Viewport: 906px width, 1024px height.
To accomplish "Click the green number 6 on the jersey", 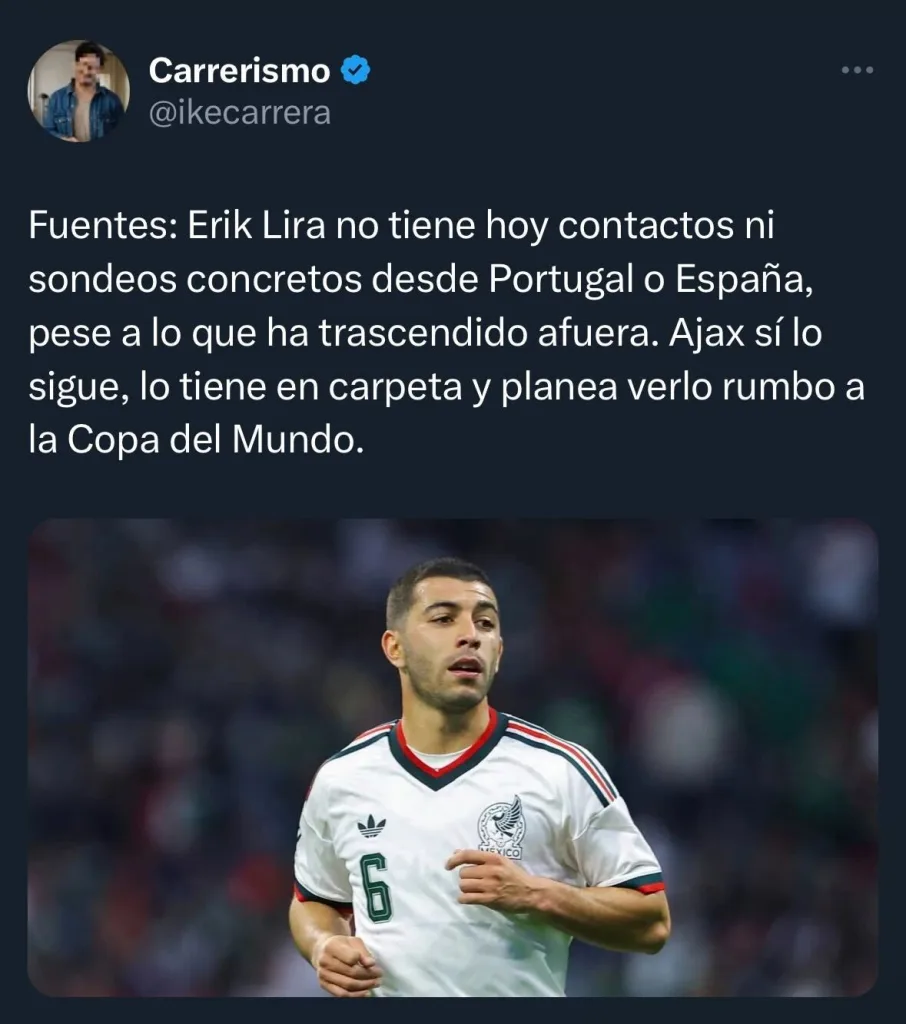I will click(376, 887).
